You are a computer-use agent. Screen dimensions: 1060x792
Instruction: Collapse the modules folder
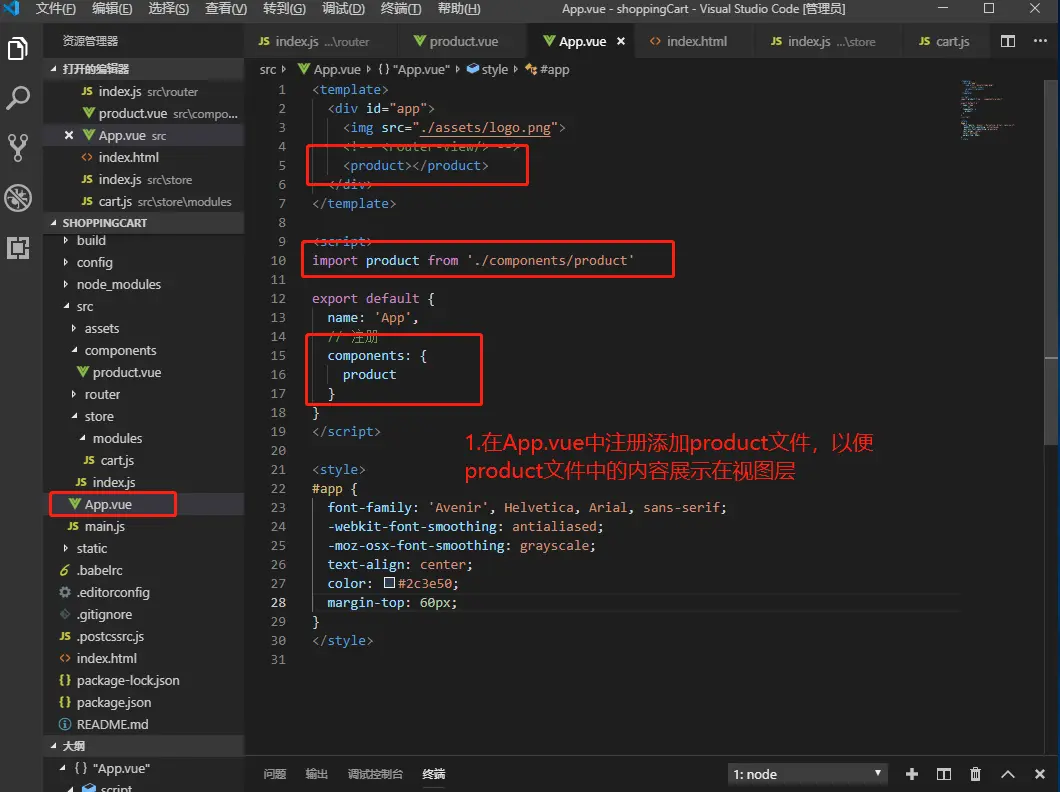(x=82, y=438)
